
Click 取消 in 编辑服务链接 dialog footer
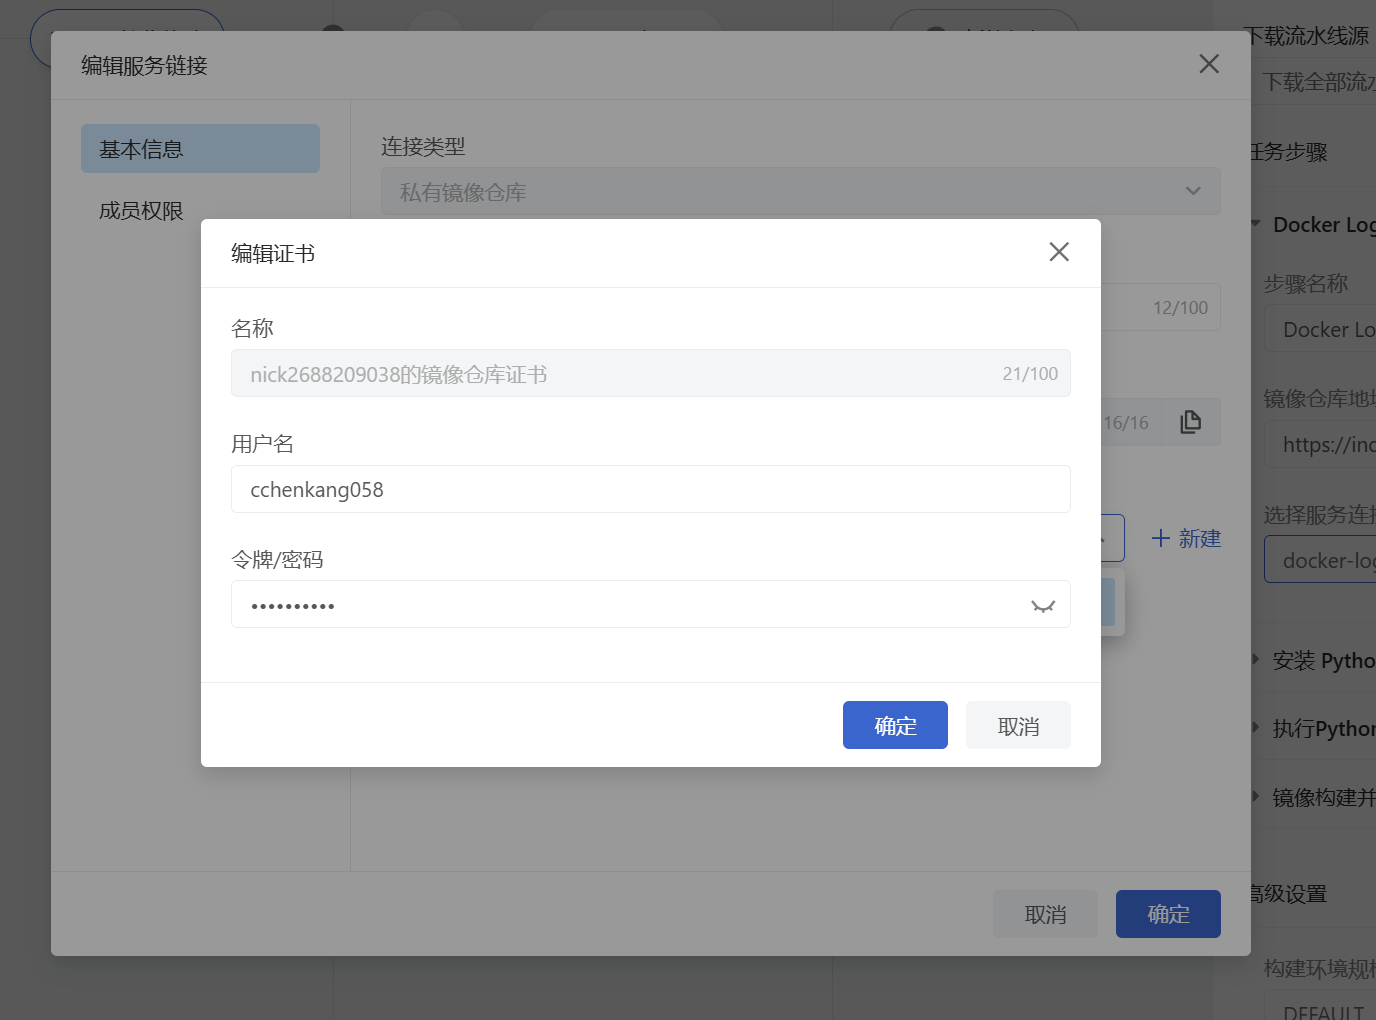coord(1045,914)
